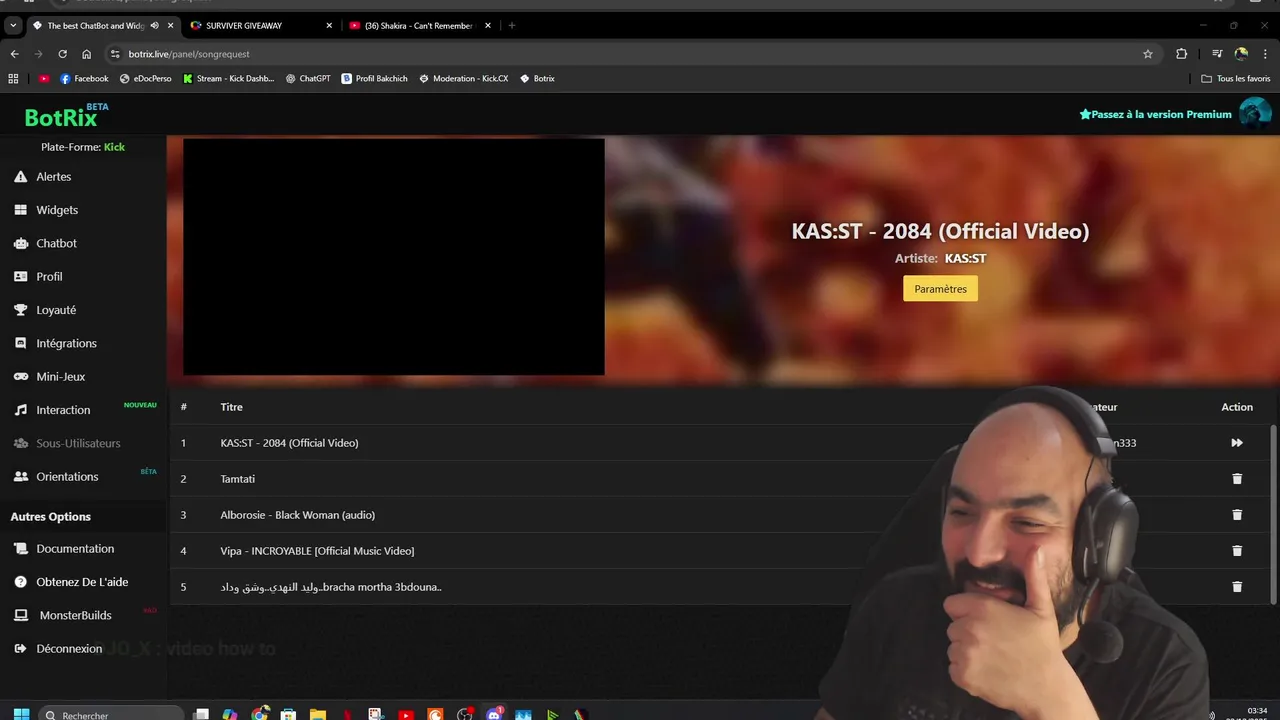
Task: Click the Documentation book icon
Action: click(20, 549)
